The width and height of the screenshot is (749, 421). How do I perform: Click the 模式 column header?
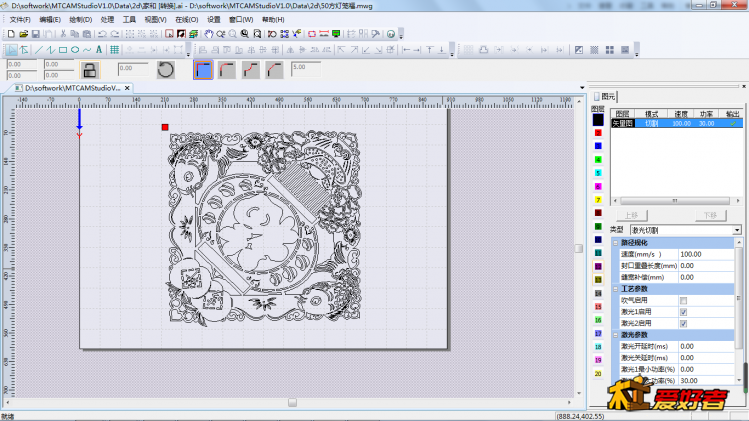[652, 114]
